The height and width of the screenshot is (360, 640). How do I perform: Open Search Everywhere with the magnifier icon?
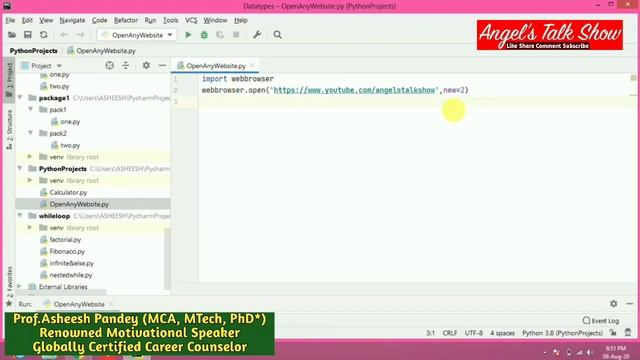(x=278, y=35)
